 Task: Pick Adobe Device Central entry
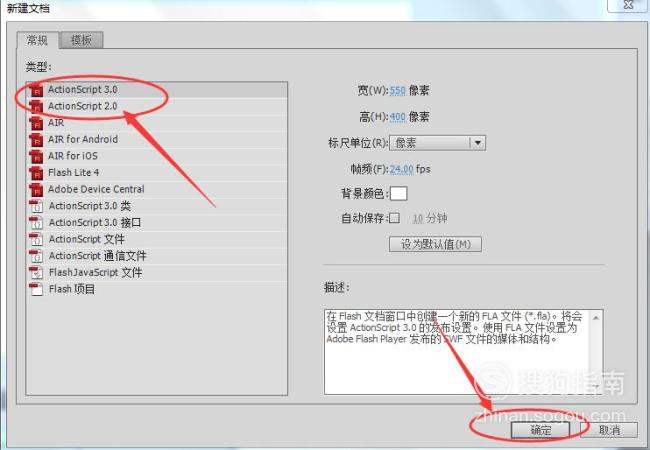pyautogui.click(x=157, y=189)
